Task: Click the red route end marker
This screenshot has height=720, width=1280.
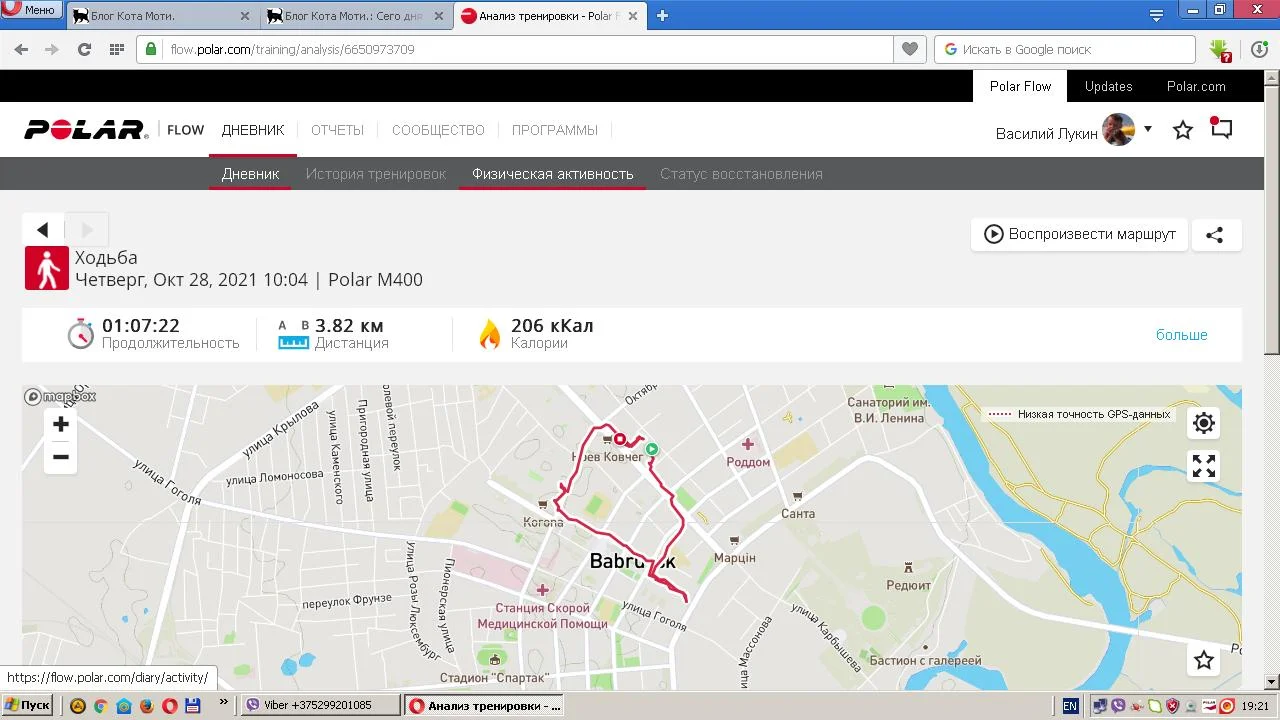Action: (x=620, y=439)
